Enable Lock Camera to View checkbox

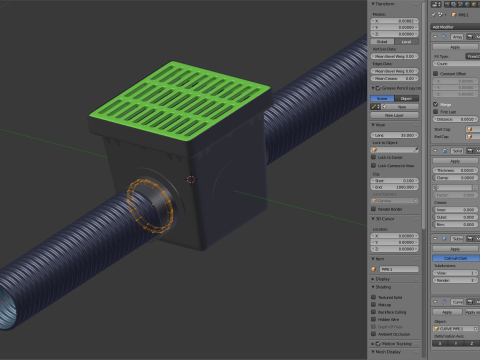[x=374, y=165]
